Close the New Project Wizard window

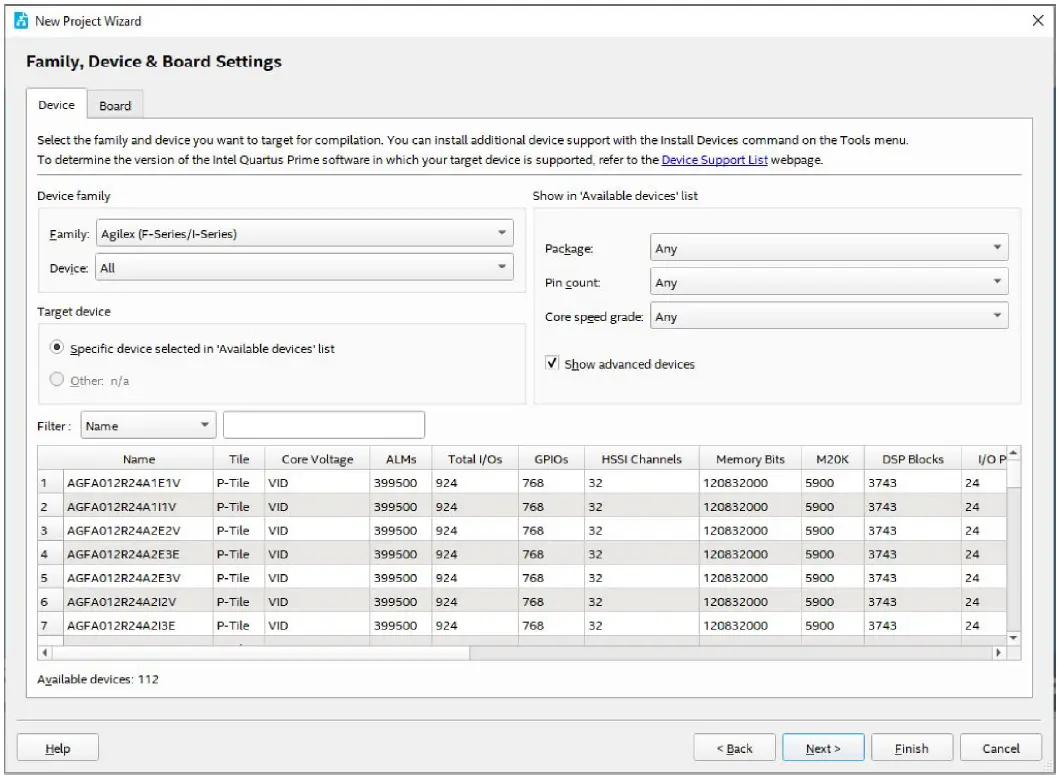[1037, 21]
